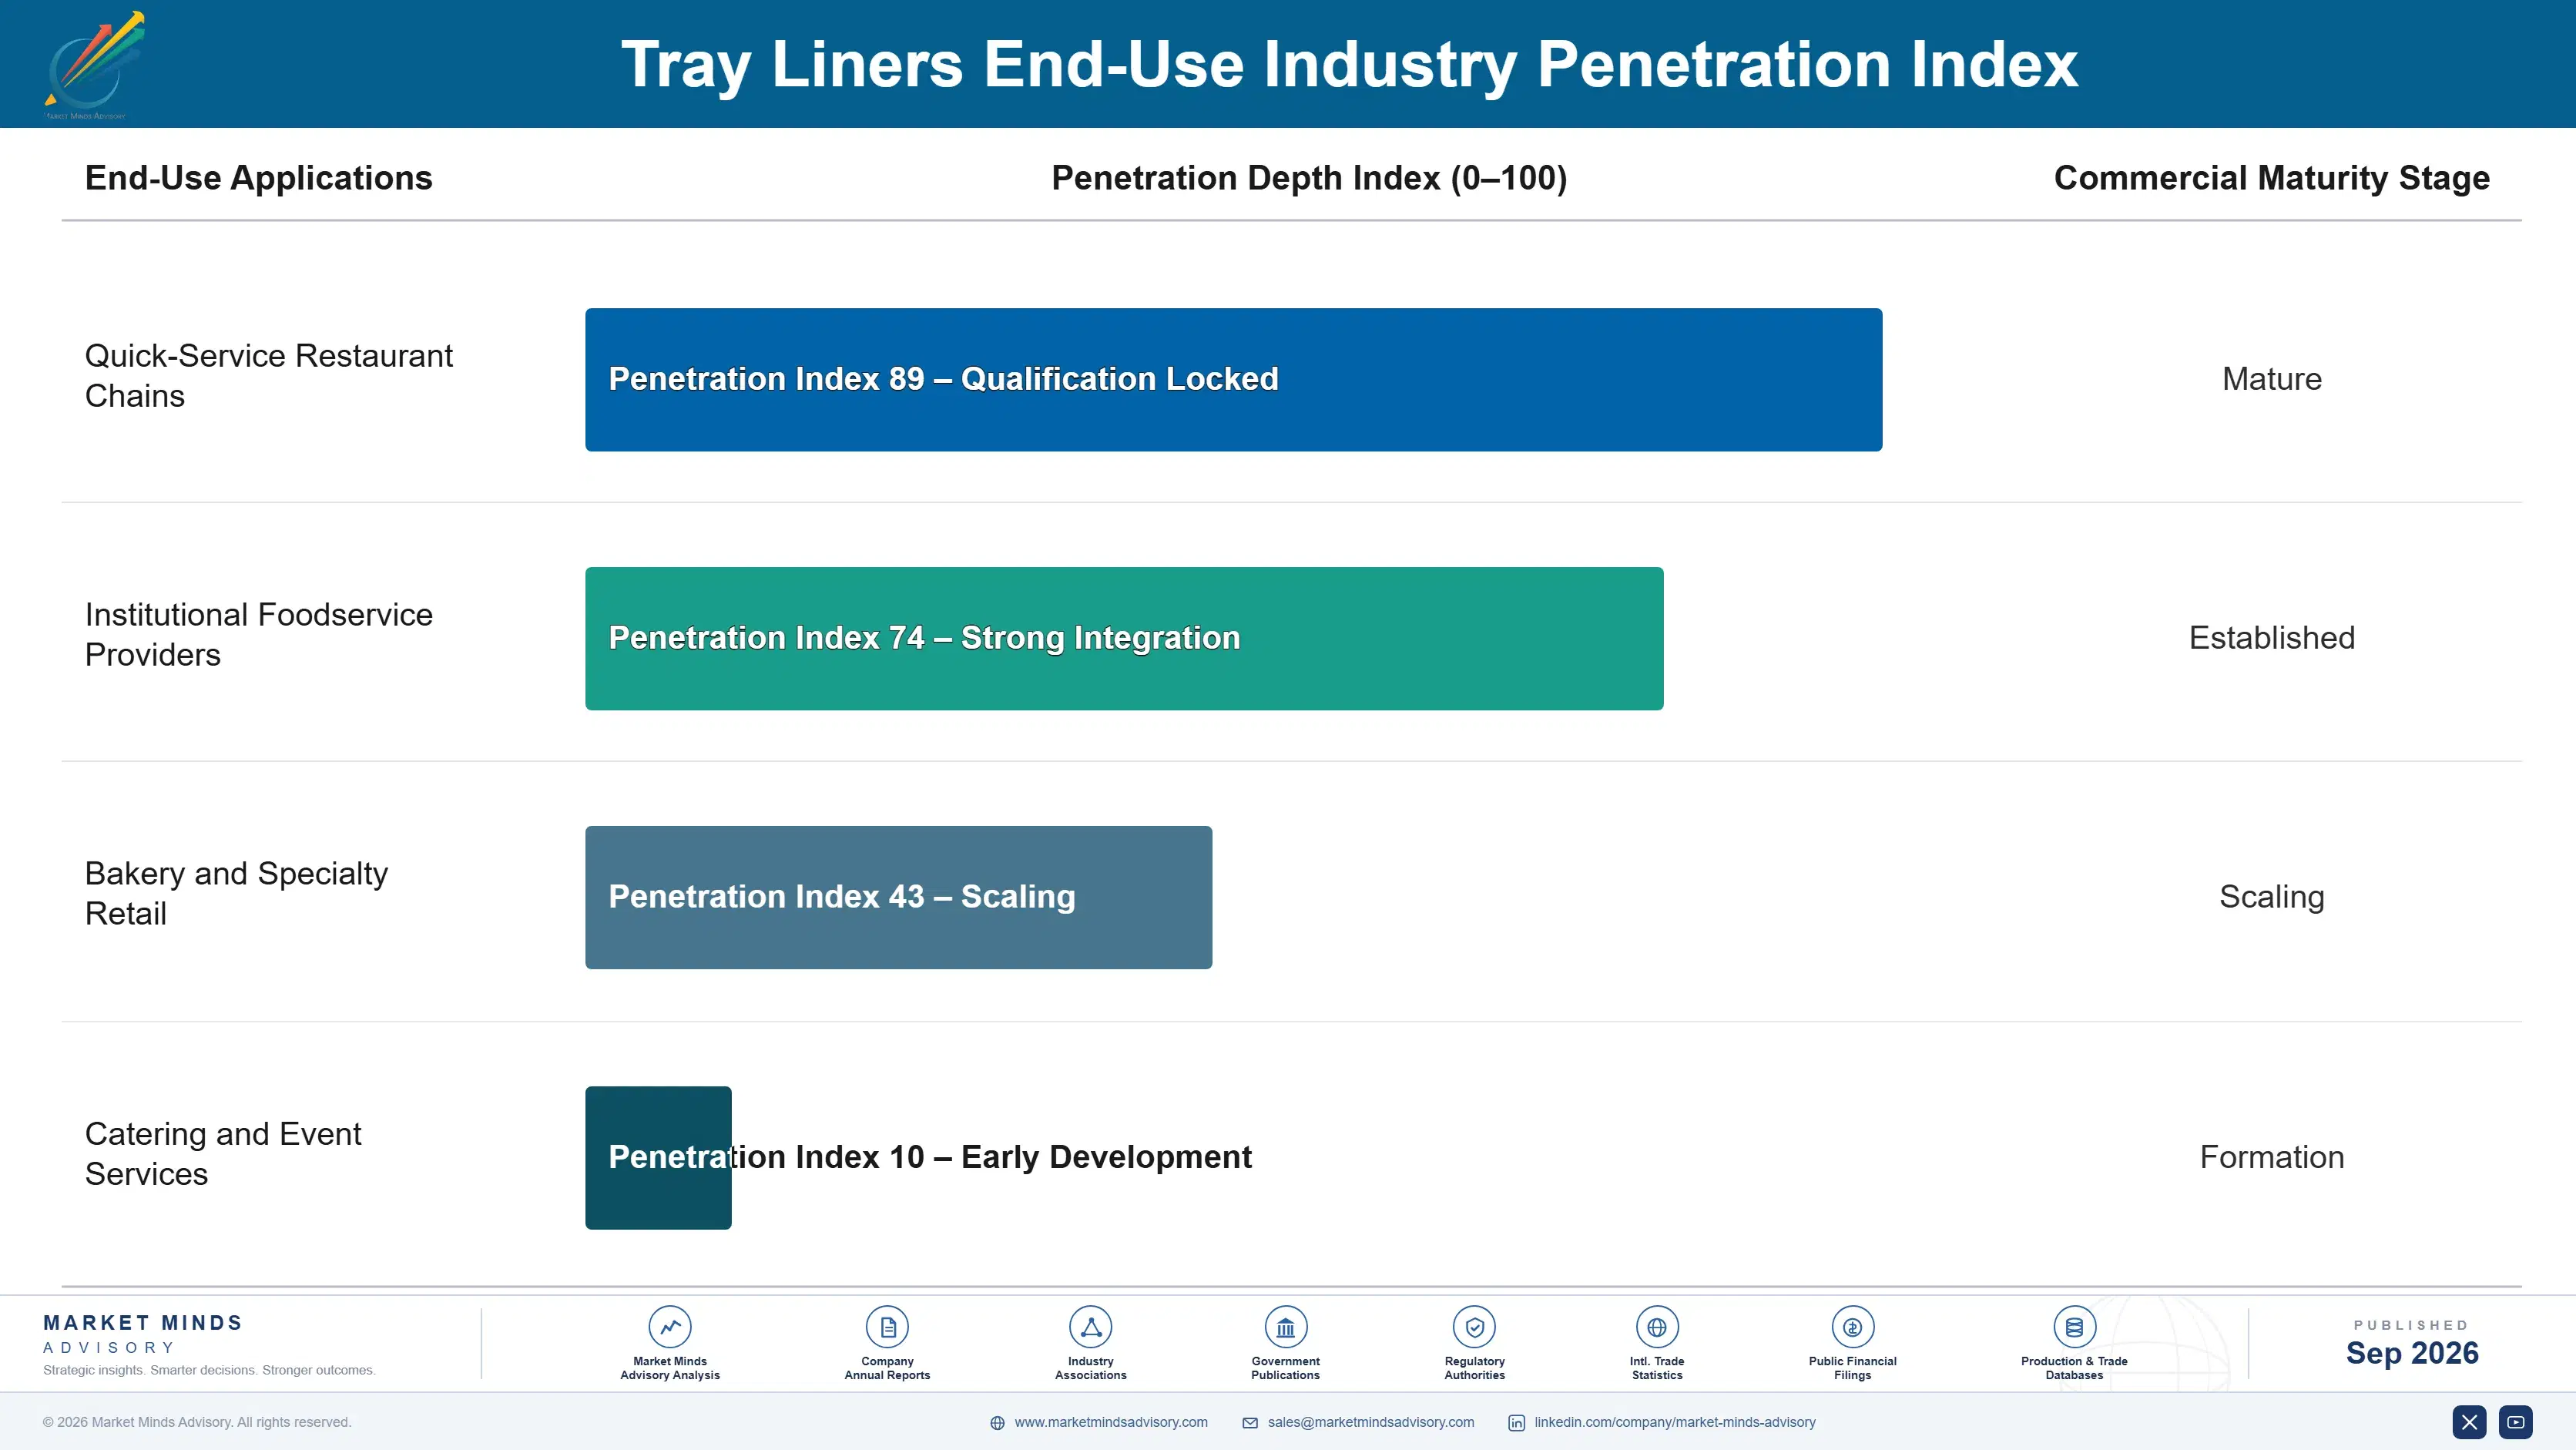Image resolution: width=2576 pixels, height=1450 pixels.
Task: Open linkedin.com/company/market-minds-advisory link
Action: pyautogui.click(x=1675, y=1422)
